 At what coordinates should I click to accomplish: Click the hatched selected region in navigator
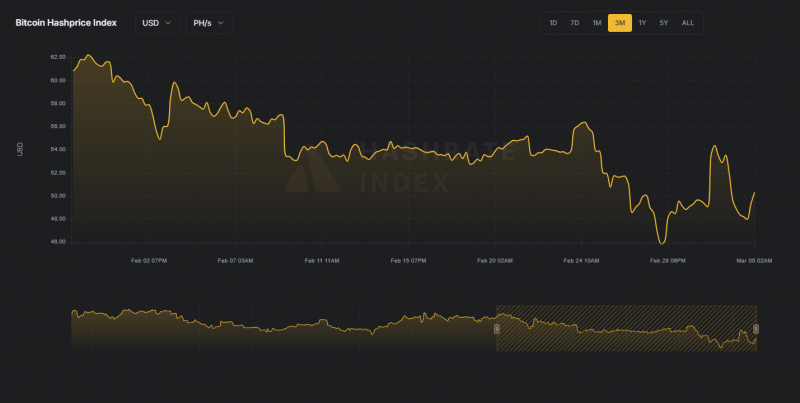point(627,329)
